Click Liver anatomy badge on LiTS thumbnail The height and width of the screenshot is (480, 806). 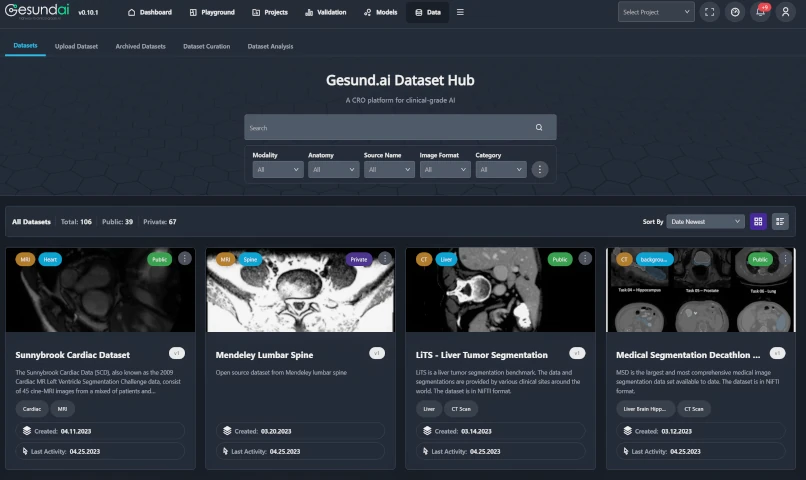click(x=446, y=260)
